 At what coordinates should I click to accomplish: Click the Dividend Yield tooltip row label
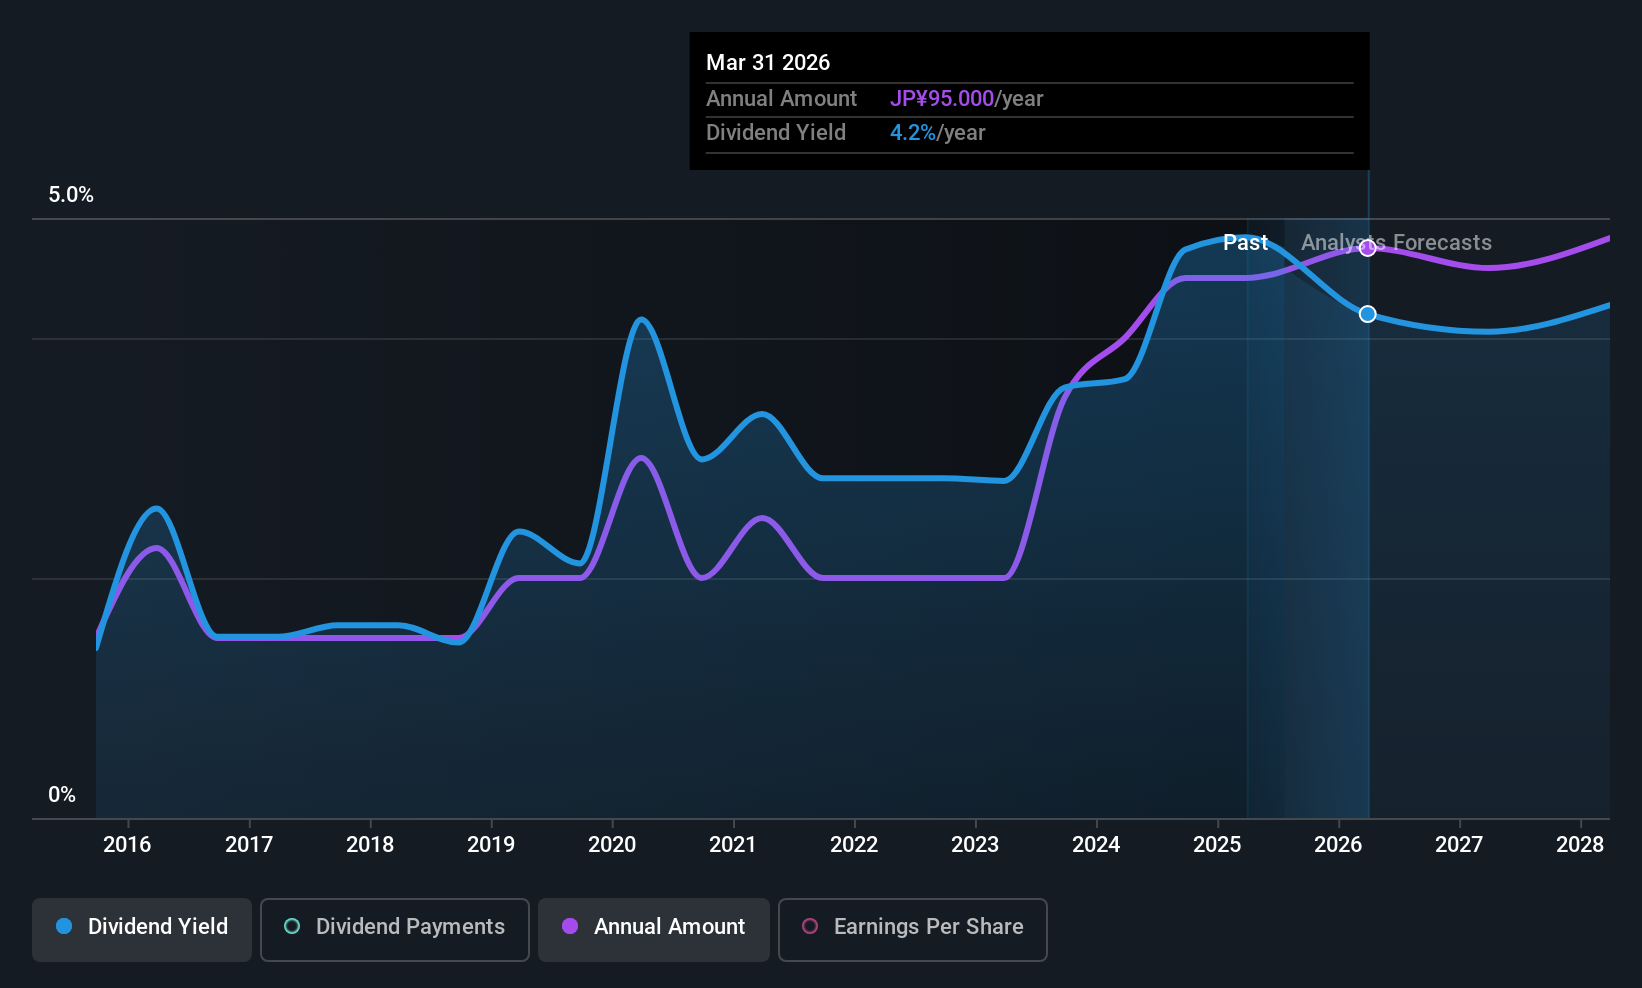[776, 133]
